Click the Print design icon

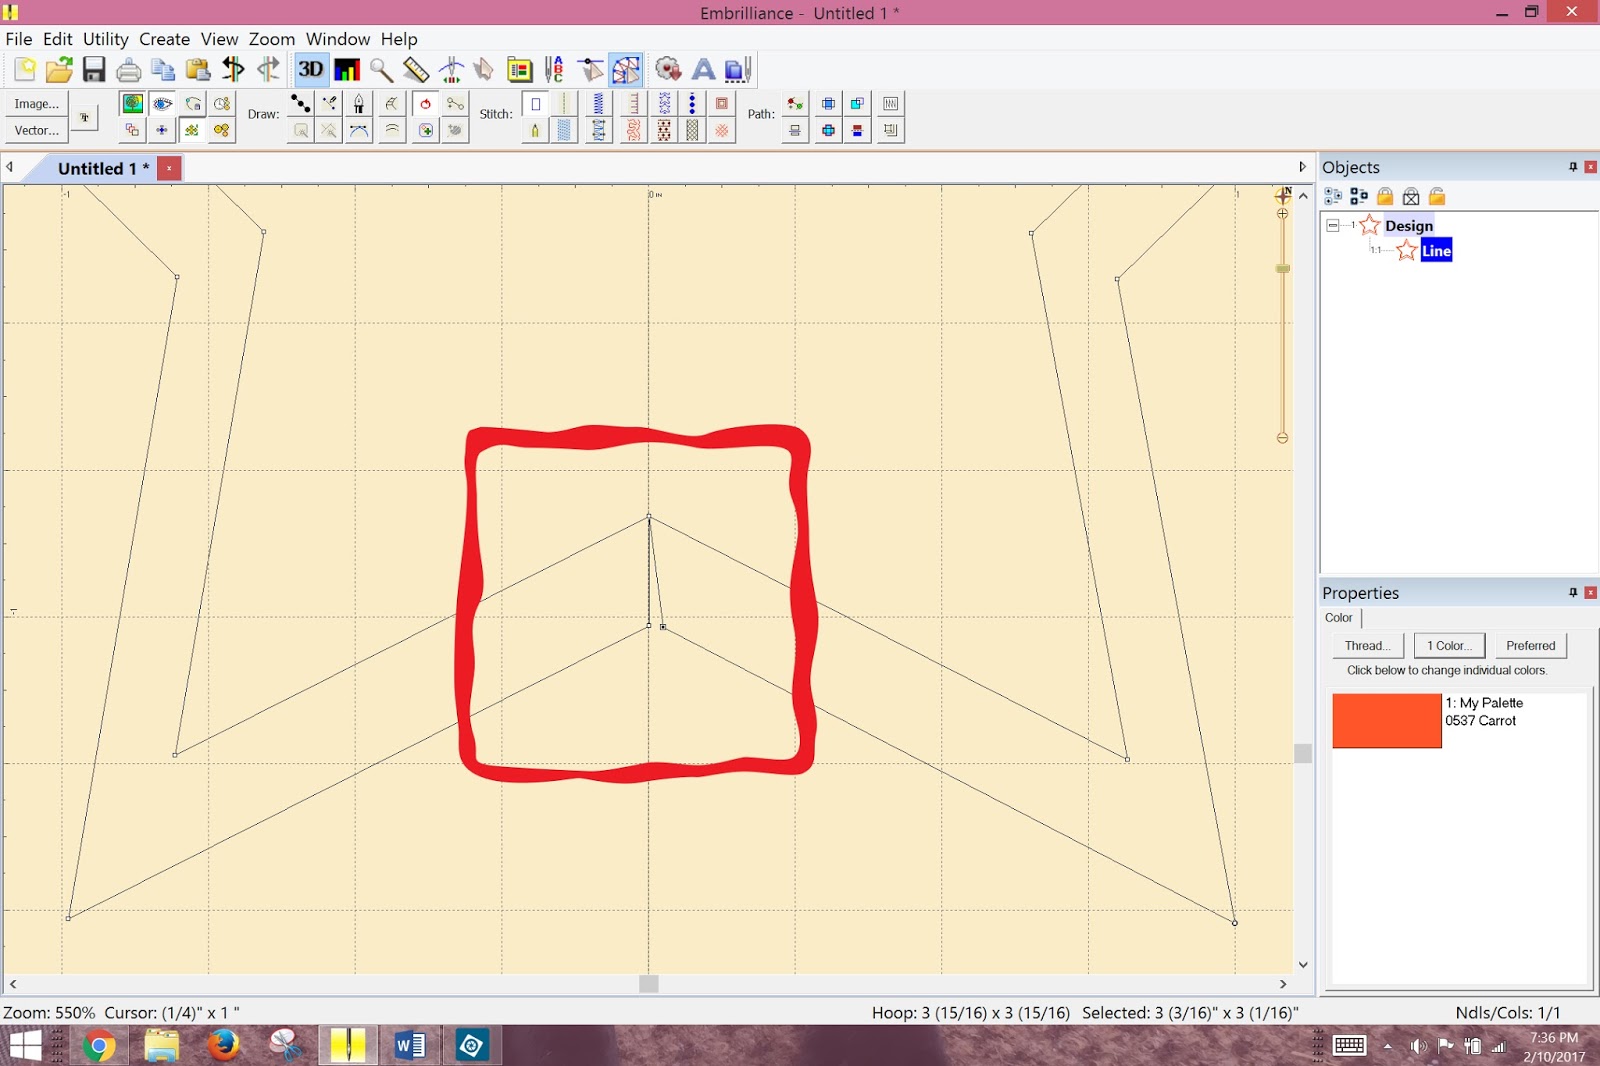(x=128, y=69)
